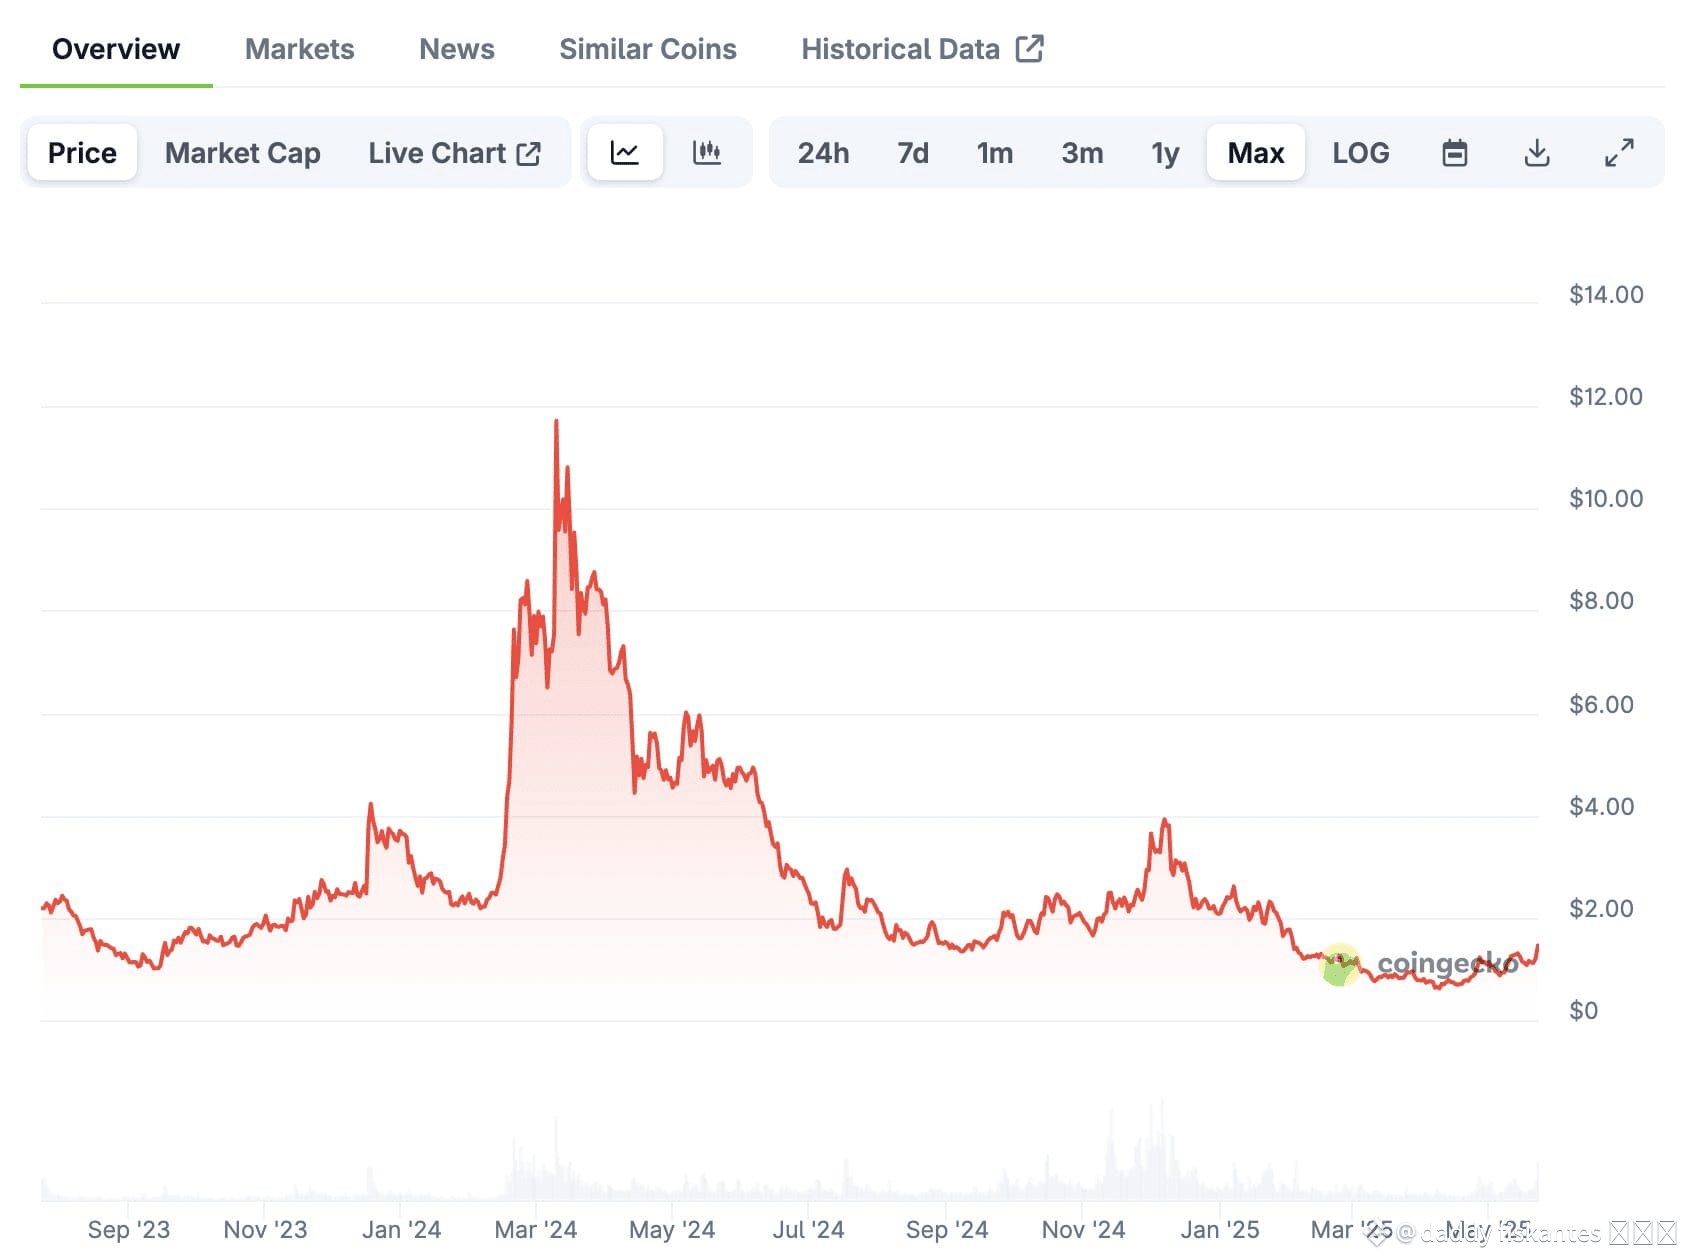1686x1258 pixels.
Task: Set time range to 1m
Action: coord(995,153)
